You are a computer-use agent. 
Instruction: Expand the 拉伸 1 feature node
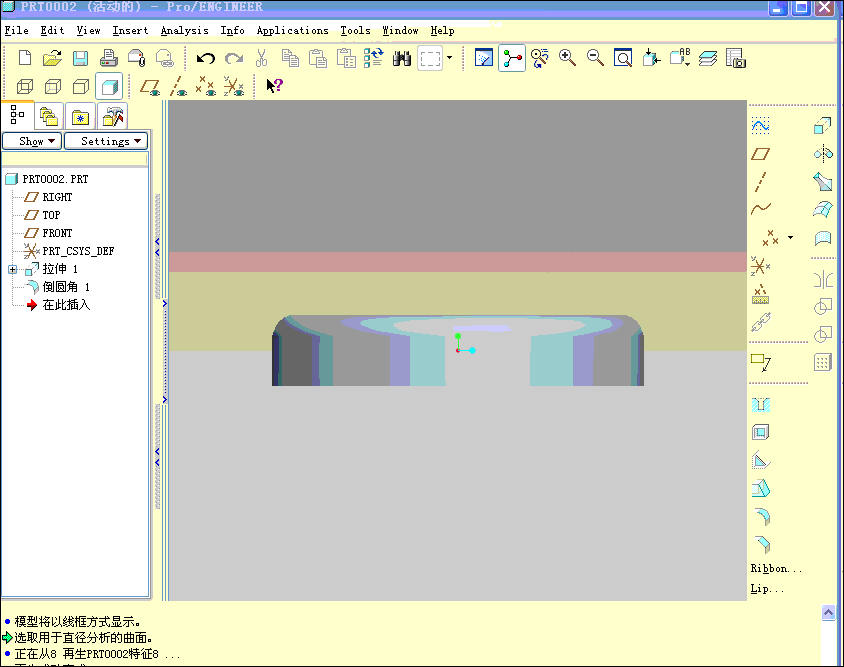pyautogui.click(x=12, y=269)
